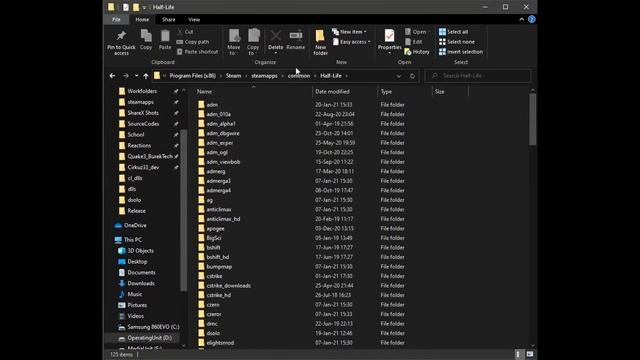Viewport: 640px width, 360px height.
Task: Click the Delete ribbon icon
Action: [276, 36]
